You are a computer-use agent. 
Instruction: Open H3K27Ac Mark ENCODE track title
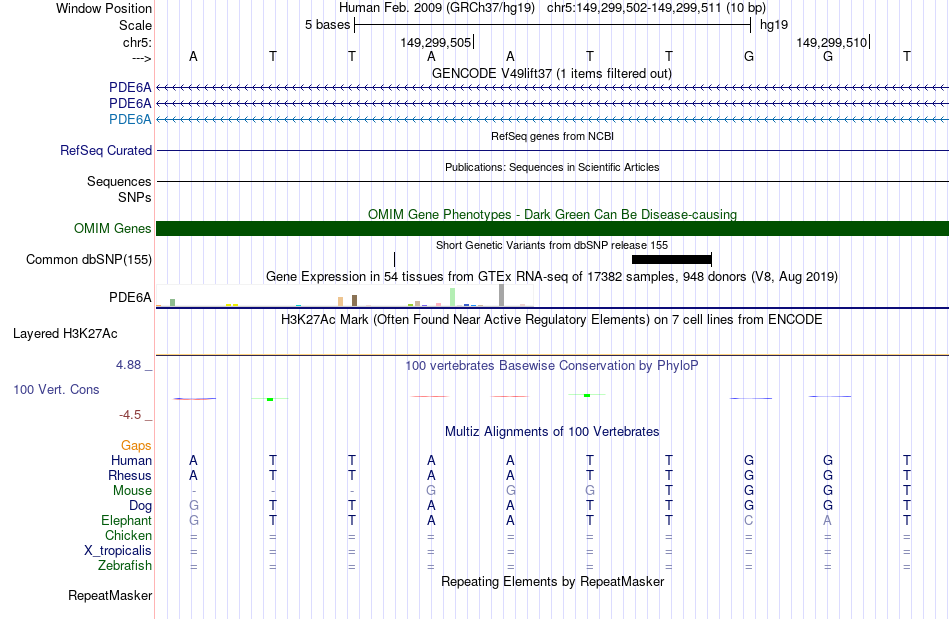coord(552,319)
